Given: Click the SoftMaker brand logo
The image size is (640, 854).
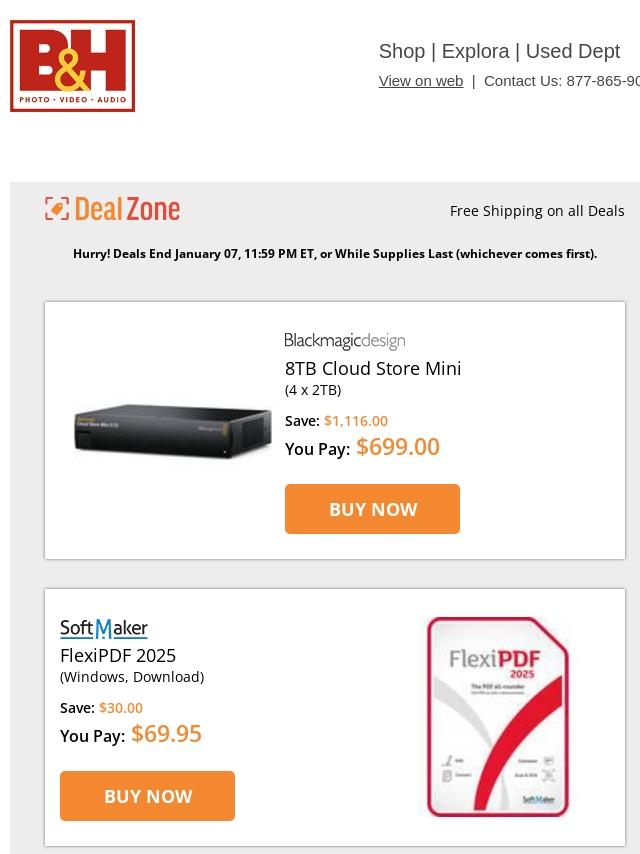Looking at the screenshot, I should pos(104,629).
